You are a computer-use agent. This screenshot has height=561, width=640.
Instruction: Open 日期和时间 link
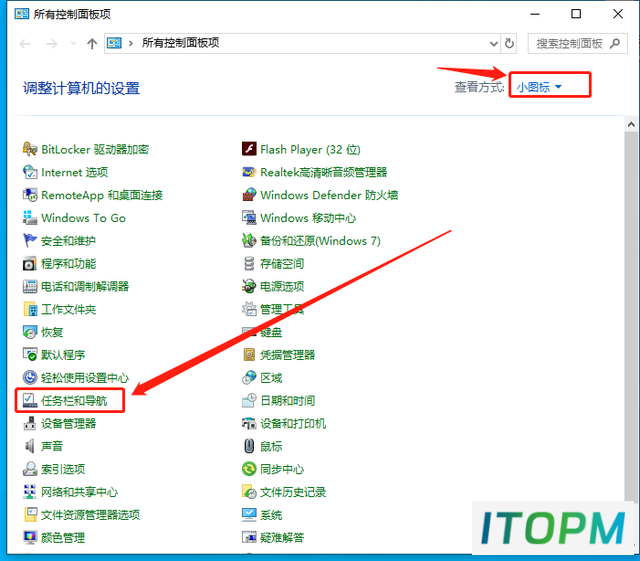pyautogui.click(x=288, y=401)
